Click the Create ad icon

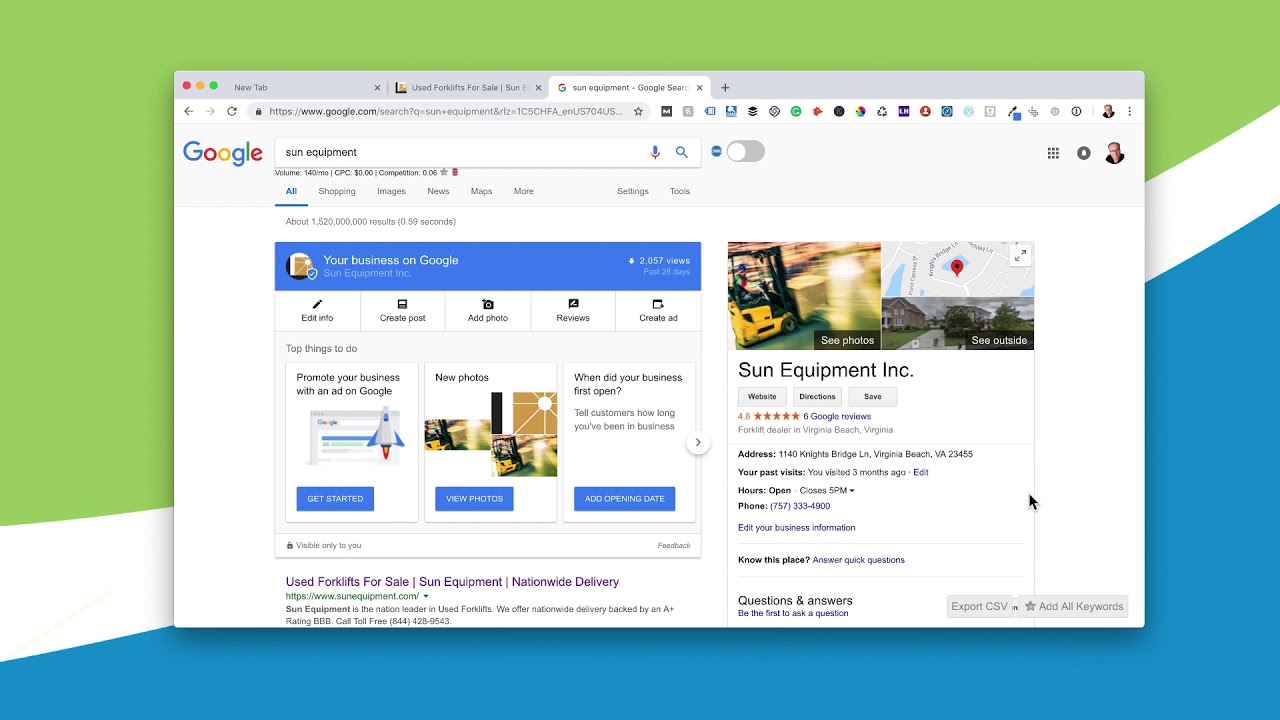(x=658, y=304)
